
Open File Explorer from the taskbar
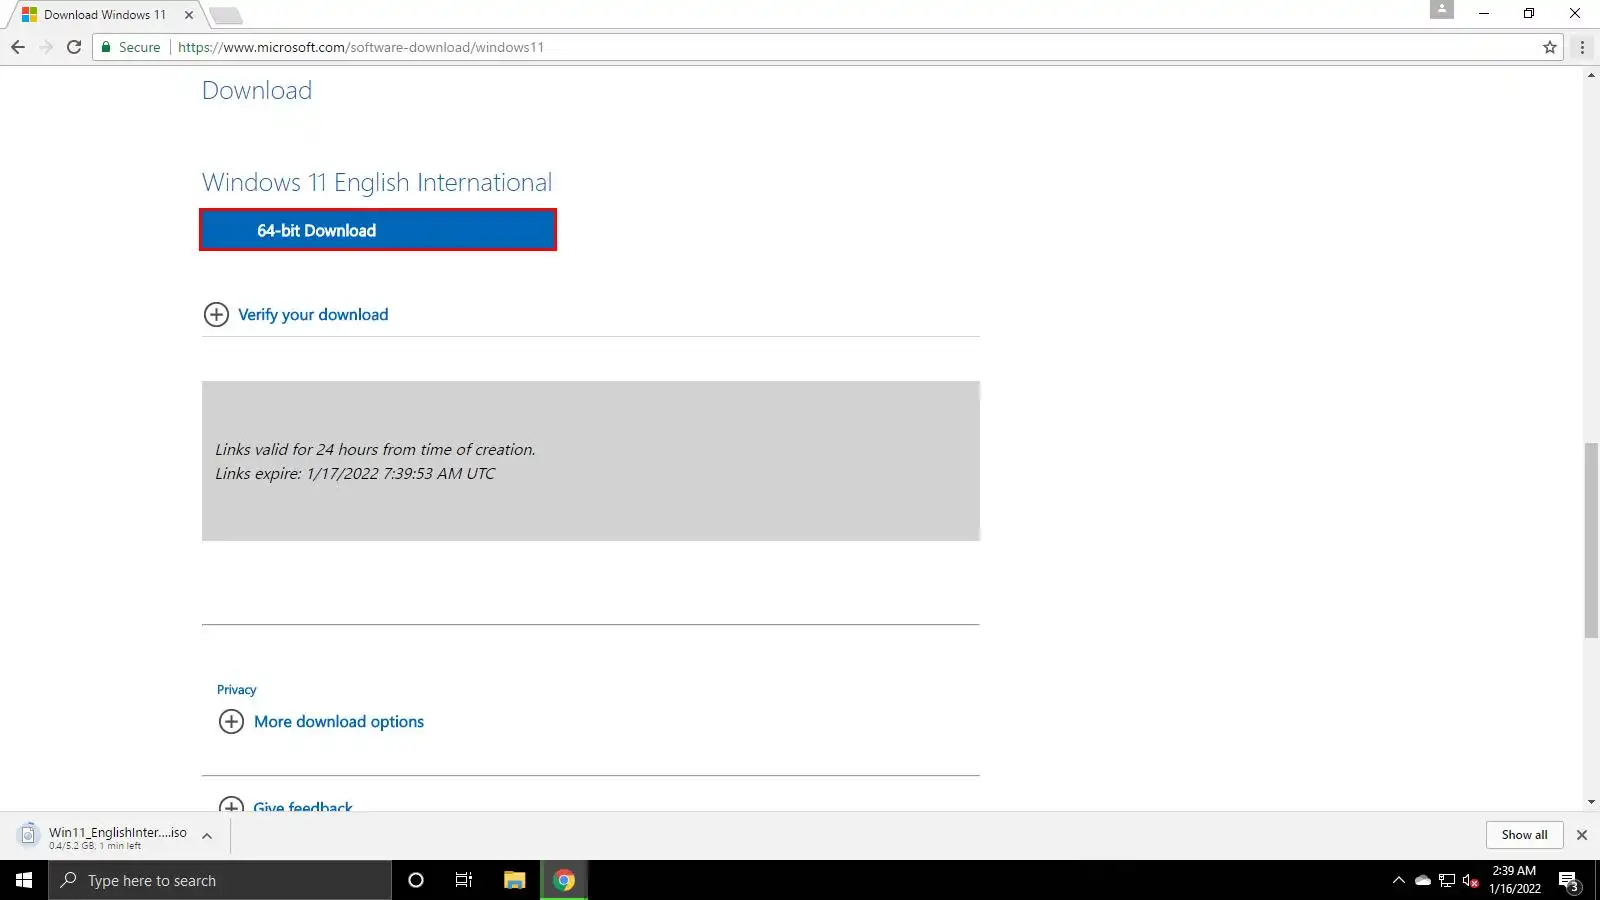pos(515,880)
